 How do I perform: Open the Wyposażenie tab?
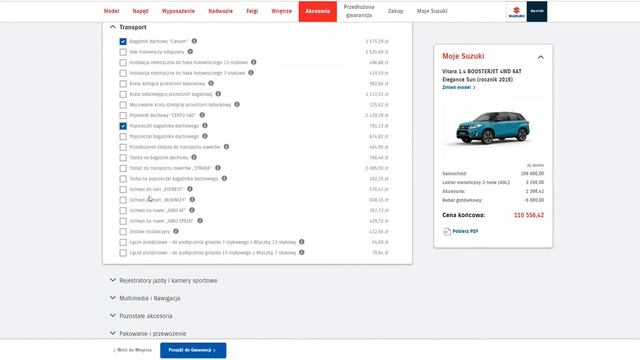point(178,11)
